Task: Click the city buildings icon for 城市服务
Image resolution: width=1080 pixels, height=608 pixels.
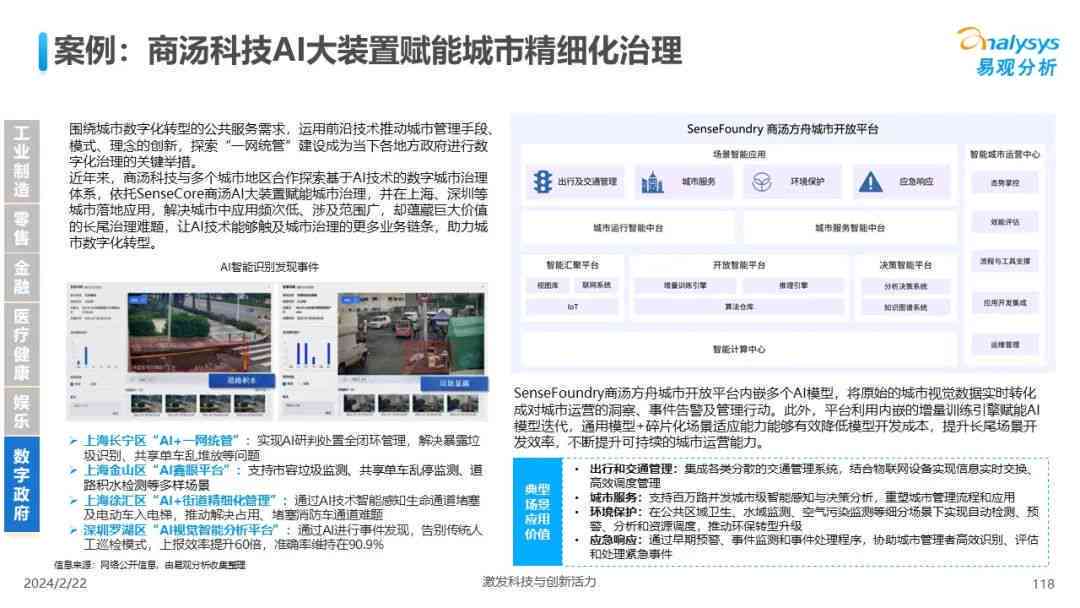Action: (652, 182)
